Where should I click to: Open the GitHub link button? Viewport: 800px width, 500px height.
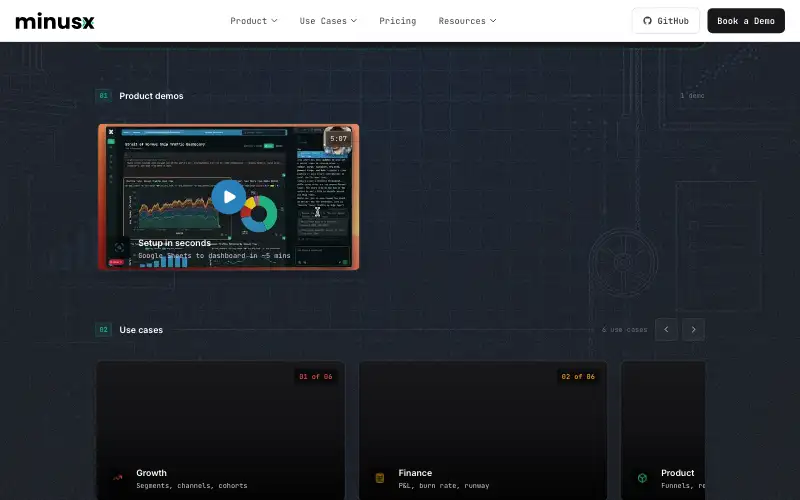point(666,21)
